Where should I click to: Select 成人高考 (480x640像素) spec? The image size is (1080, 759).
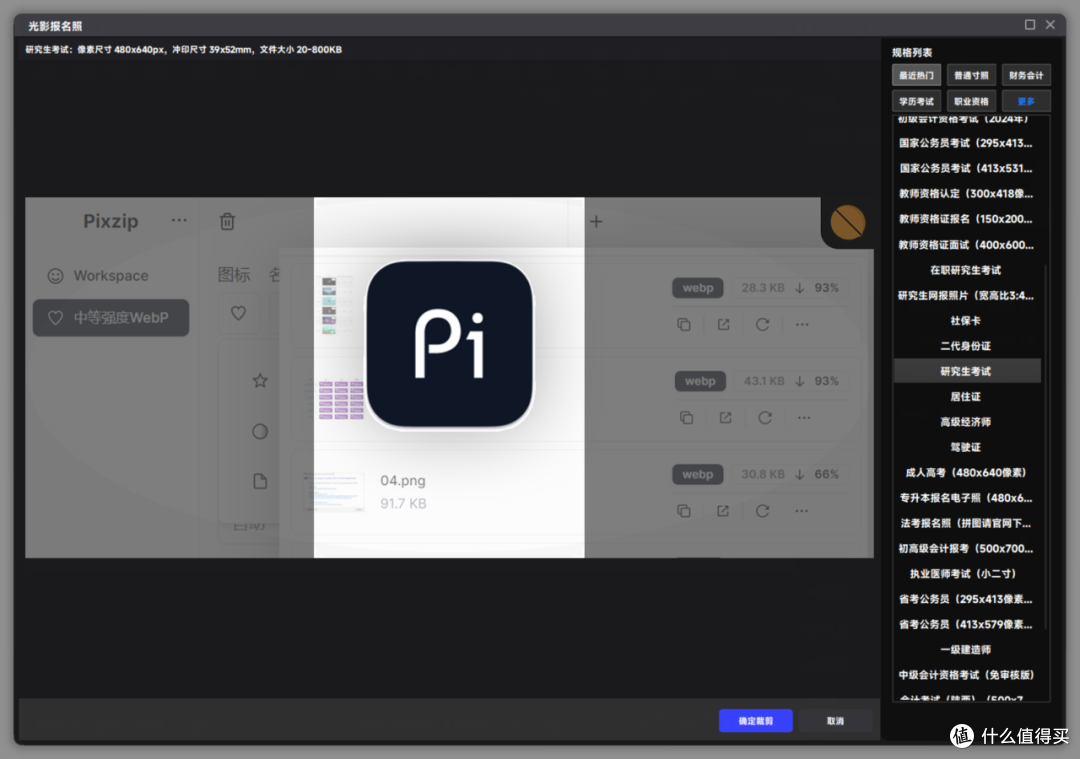tap(966, 472)
